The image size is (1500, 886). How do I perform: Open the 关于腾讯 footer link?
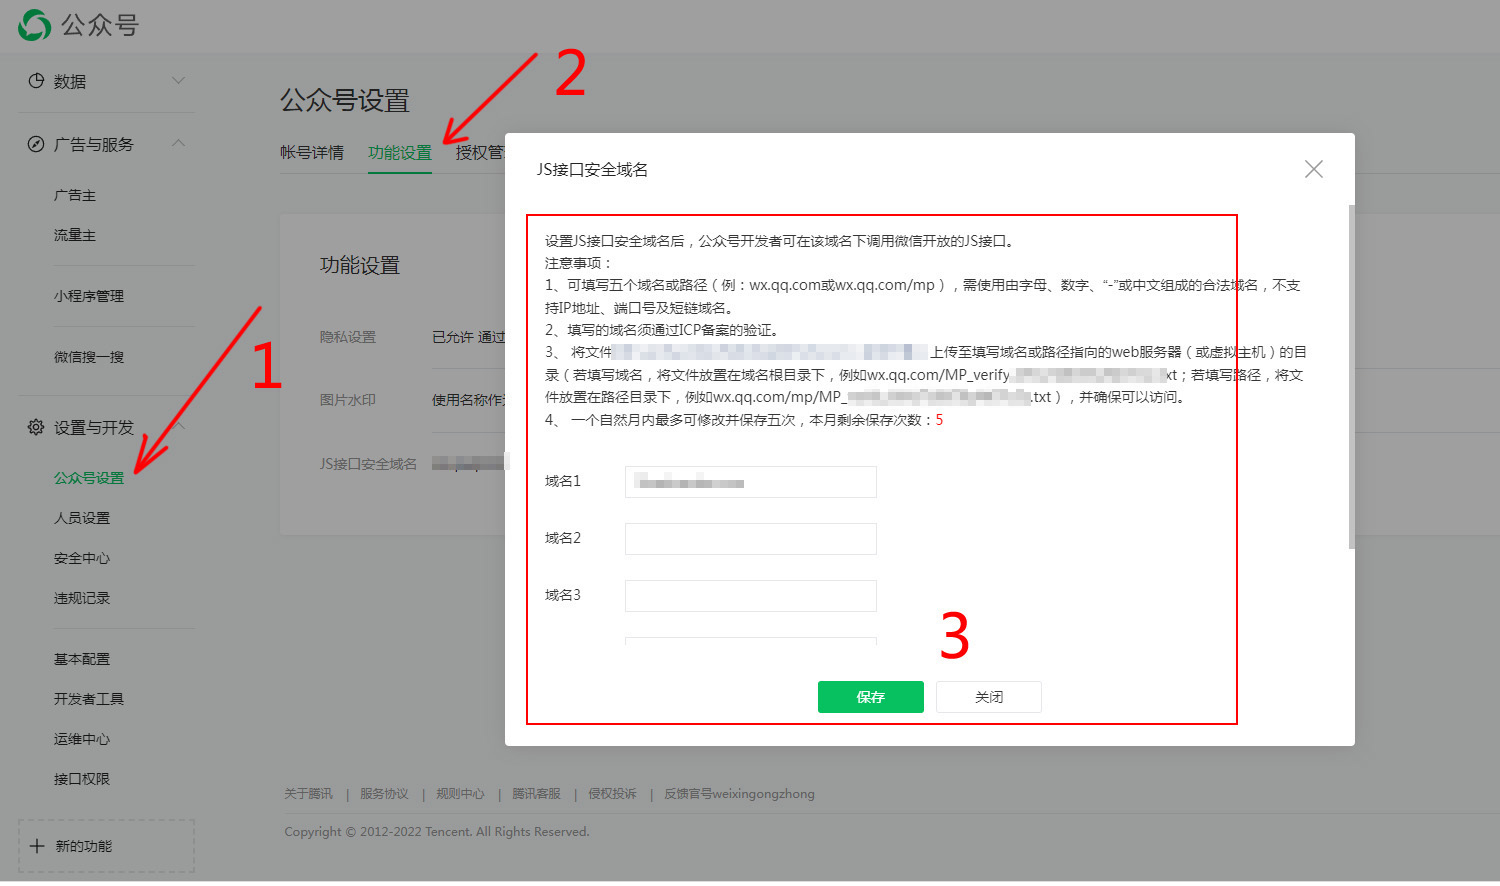coord(308,794)
